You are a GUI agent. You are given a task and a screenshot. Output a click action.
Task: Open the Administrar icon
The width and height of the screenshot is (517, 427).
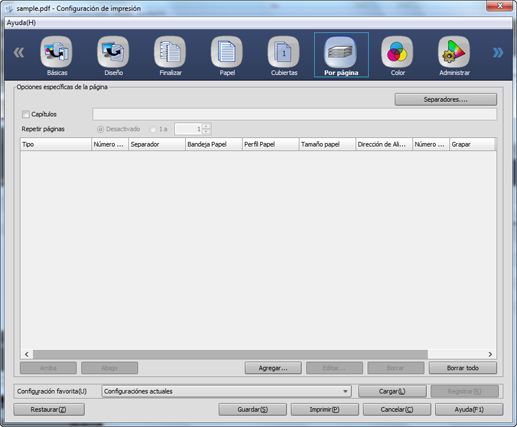coord(454,52)
